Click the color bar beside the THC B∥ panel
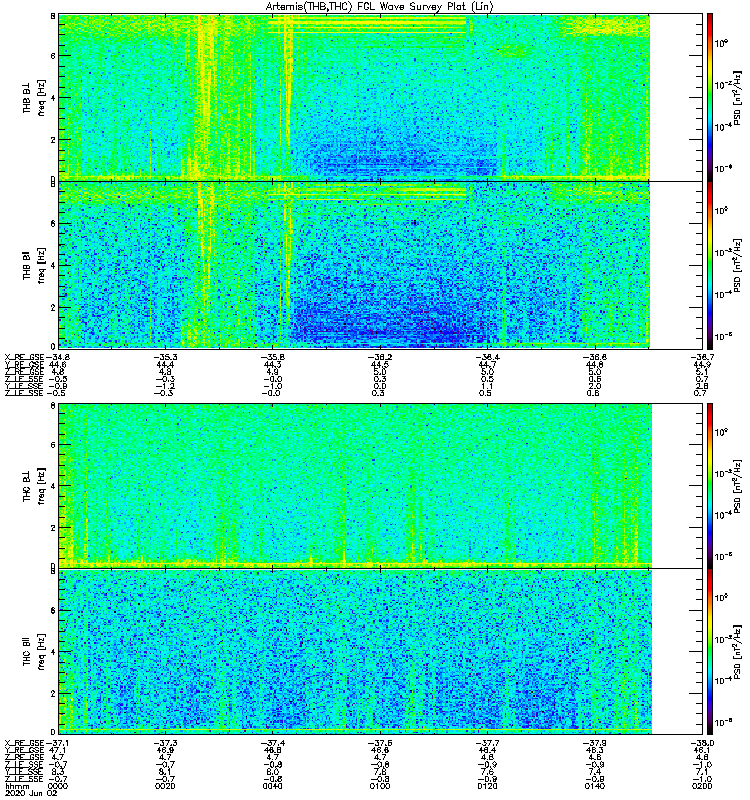 coord(710,652)
